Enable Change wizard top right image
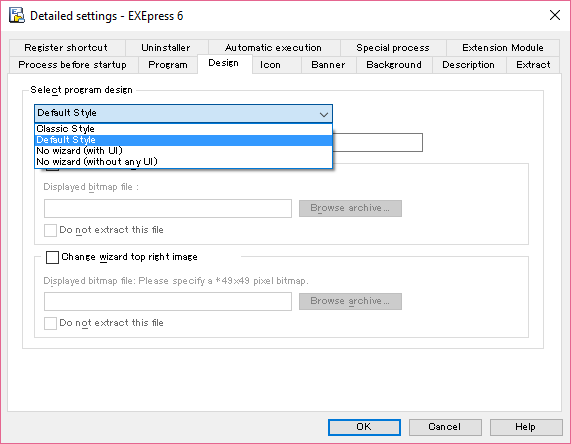 [x=52, y=257]
